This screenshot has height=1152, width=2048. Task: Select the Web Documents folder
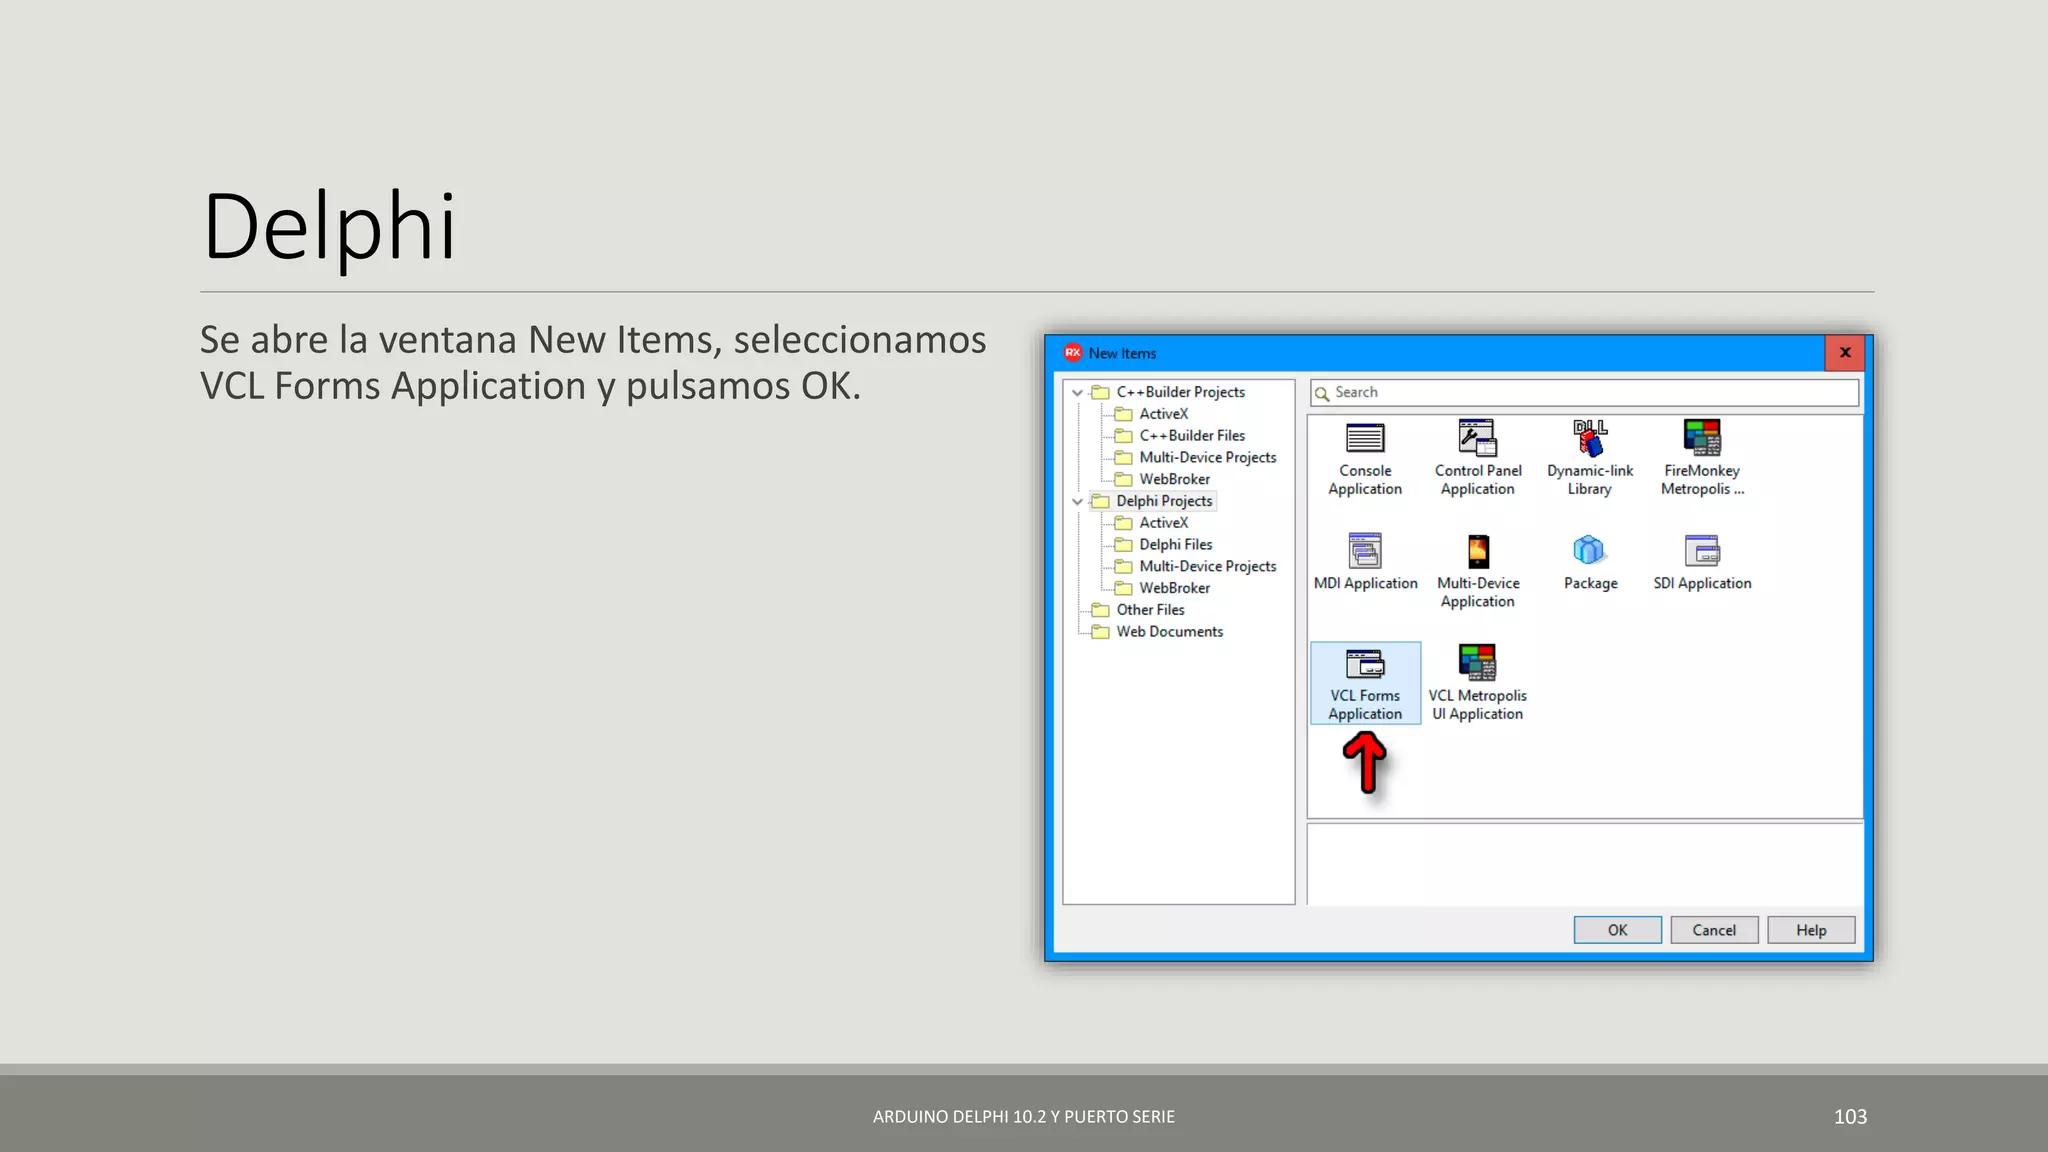[x=1158, y=632]
